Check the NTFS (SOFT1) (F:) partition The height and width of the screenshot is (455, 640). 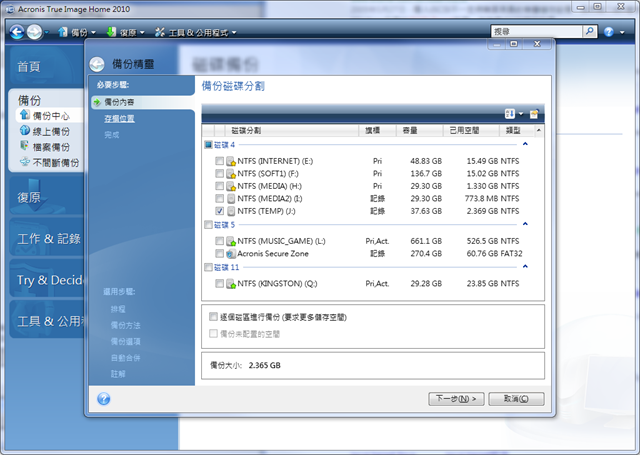coord(220,173)
